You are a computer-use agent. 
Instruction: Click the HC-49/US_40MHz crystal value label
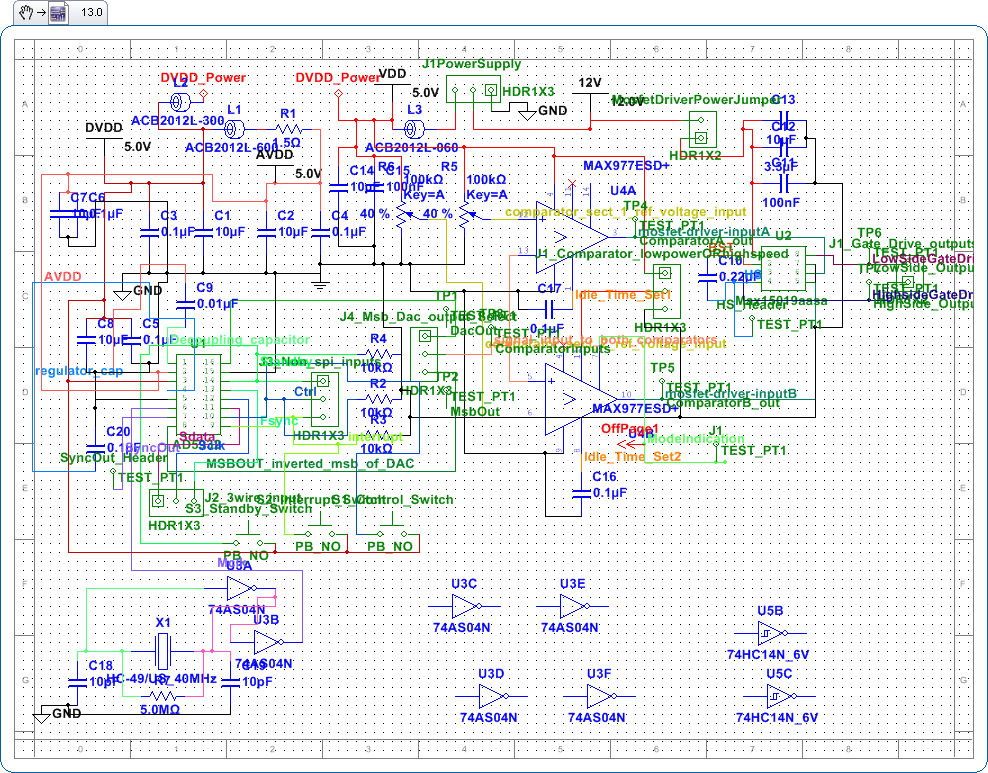pos(162,679)
